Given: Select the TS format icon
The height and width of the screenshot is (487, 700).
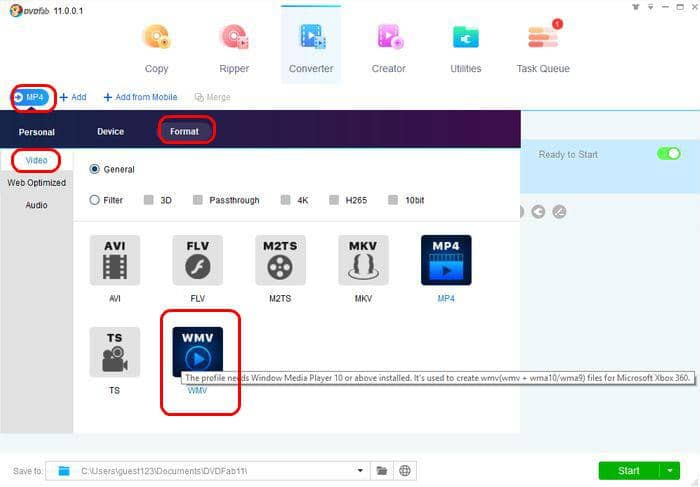Looking at the screenshot, I should click(x=115, y=352).
